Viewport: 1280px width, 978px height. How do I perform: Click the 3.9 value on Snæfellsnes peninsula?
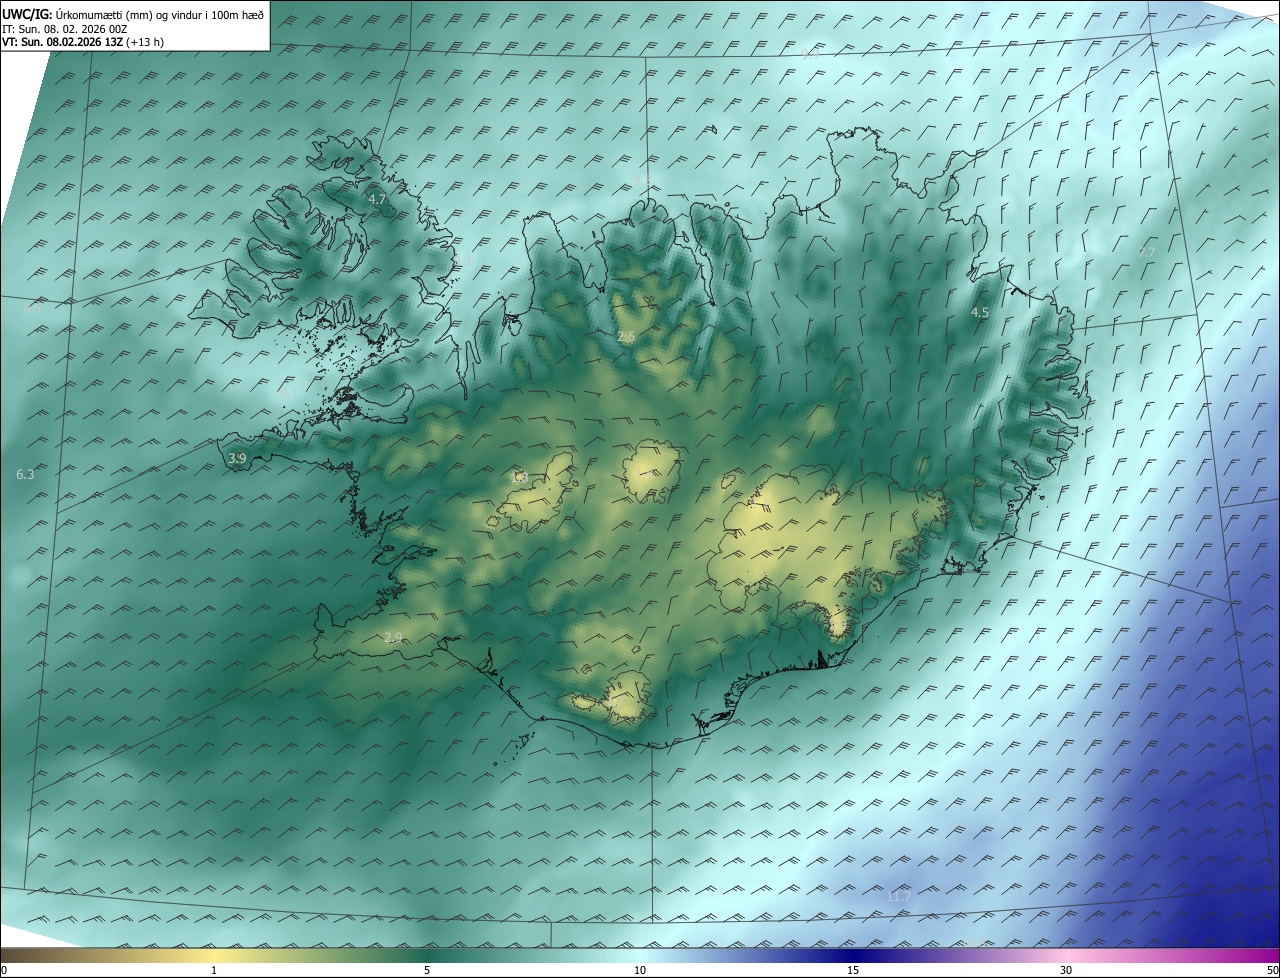[237, 458]
